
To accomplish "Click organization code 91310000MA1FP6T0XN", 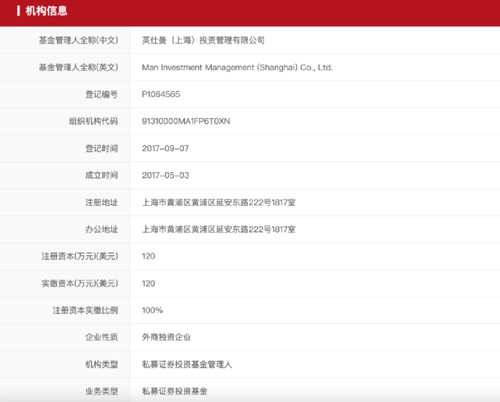I will coord(186,121).
